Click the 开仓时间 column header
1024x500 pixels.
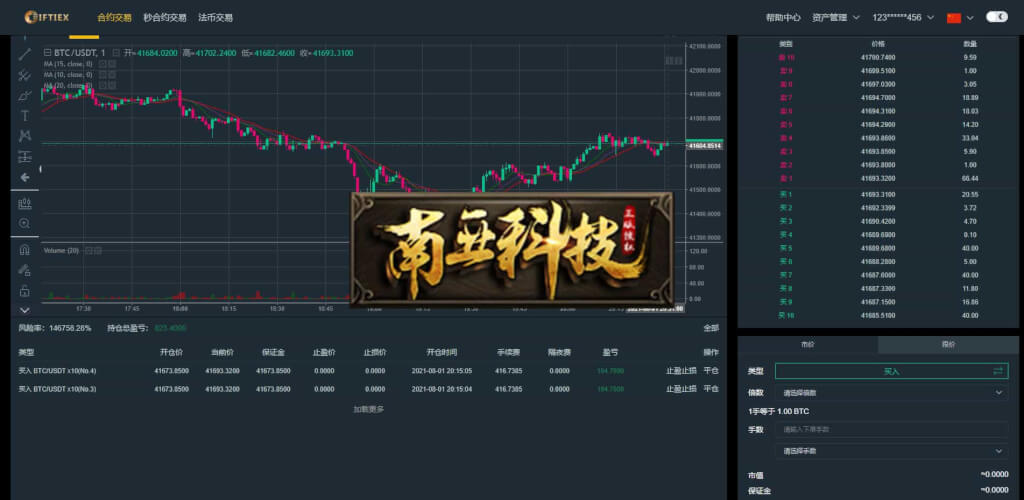pos(441,352)
